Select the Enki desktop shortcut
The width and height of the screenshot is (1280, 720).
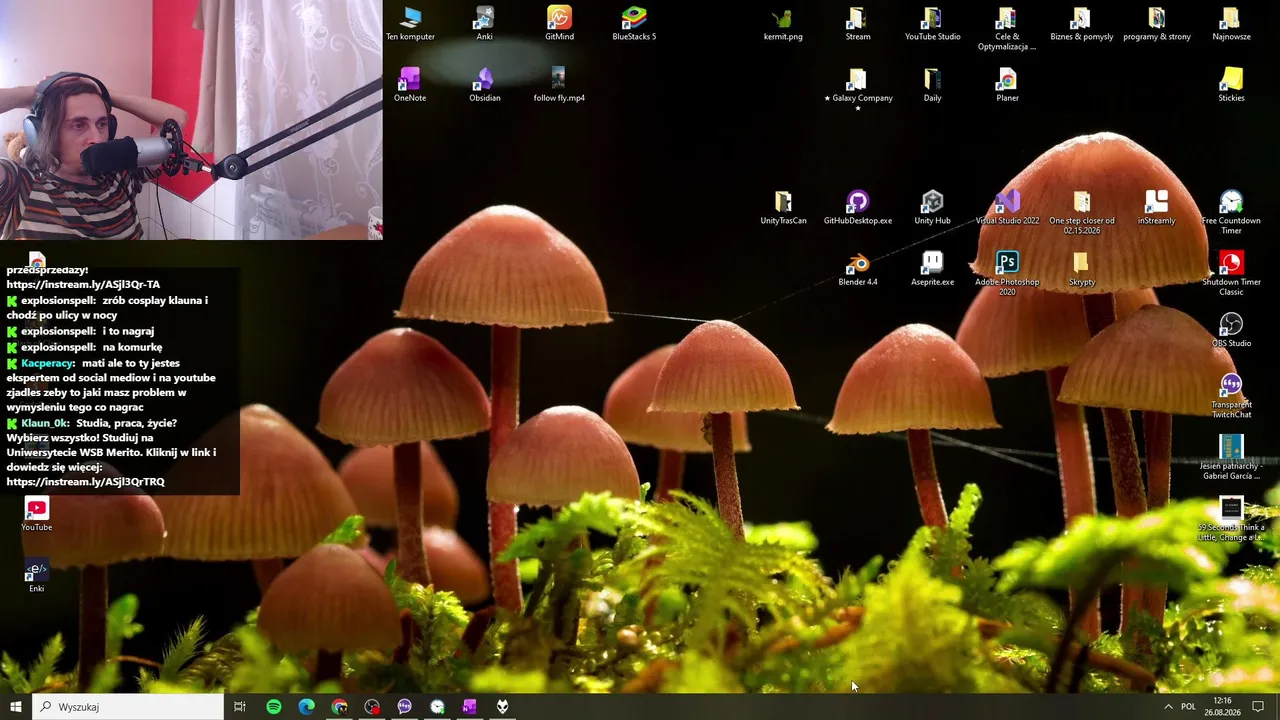pos(36,576)
